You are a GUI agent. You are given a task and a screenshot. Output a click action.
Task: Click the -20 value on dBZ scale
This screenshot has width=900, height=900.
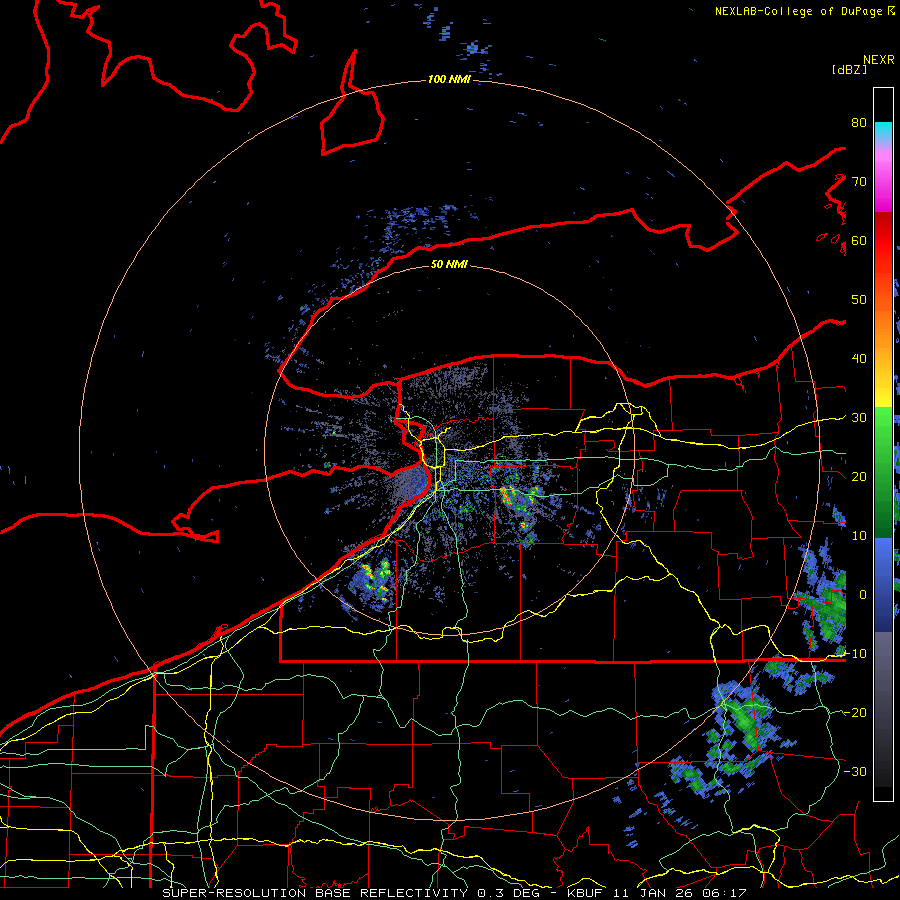coord(855,712)
